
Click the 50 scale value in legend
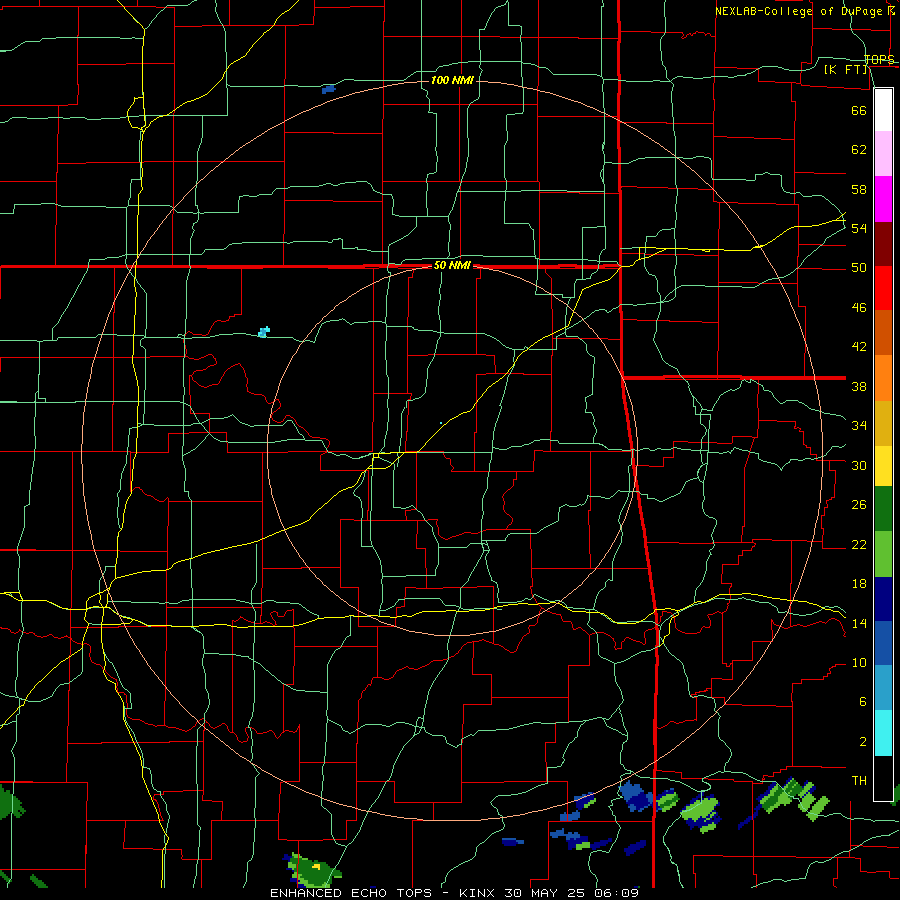(859, 267)
